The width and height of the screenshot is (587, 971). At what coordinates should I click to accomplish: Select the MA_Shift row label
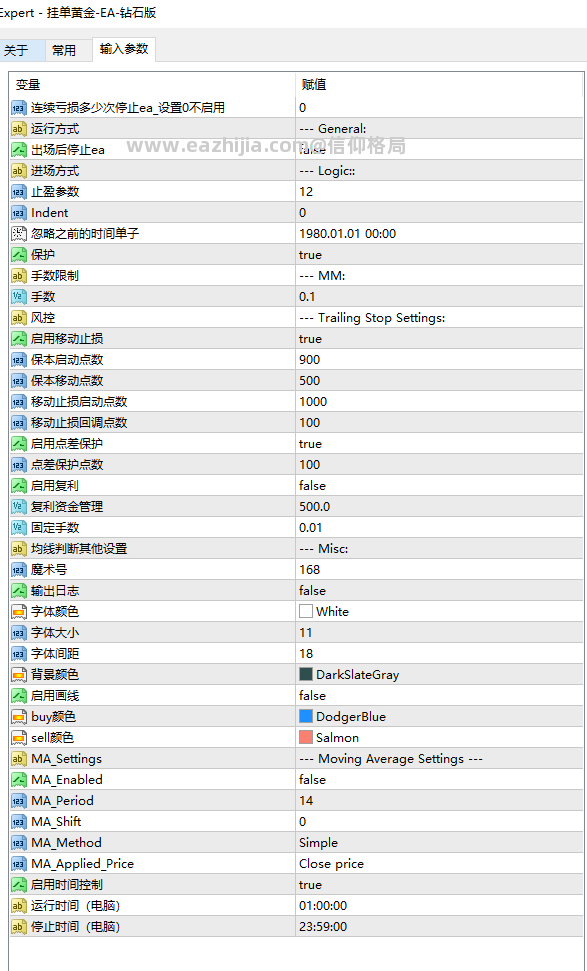click(x=56, y=822)
